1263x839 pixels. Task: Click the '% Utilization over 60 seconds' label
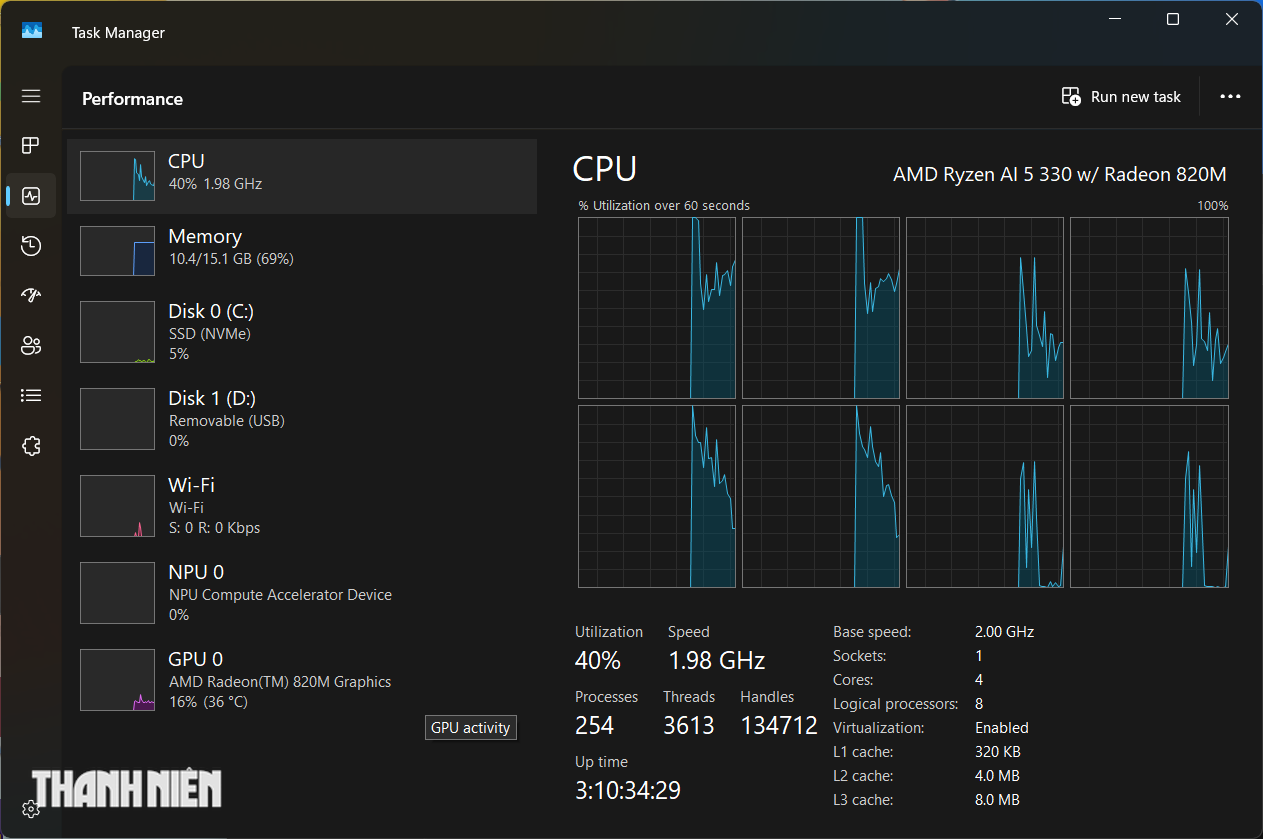[x=664, y=206]
